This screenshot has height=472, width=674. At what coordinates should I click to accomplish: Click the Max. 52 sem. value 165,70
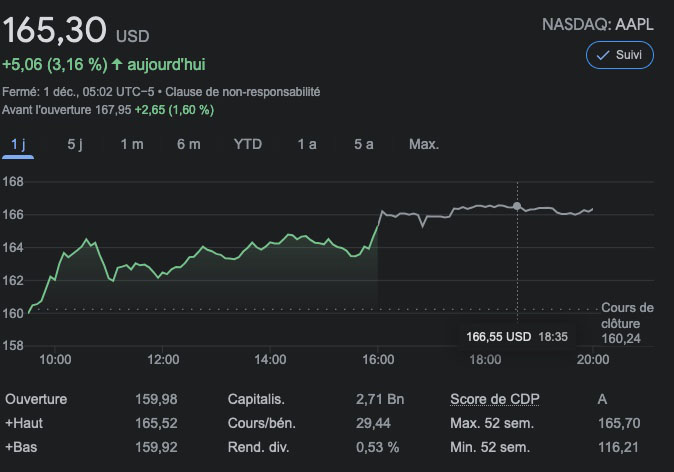click(x=619, y=423)
